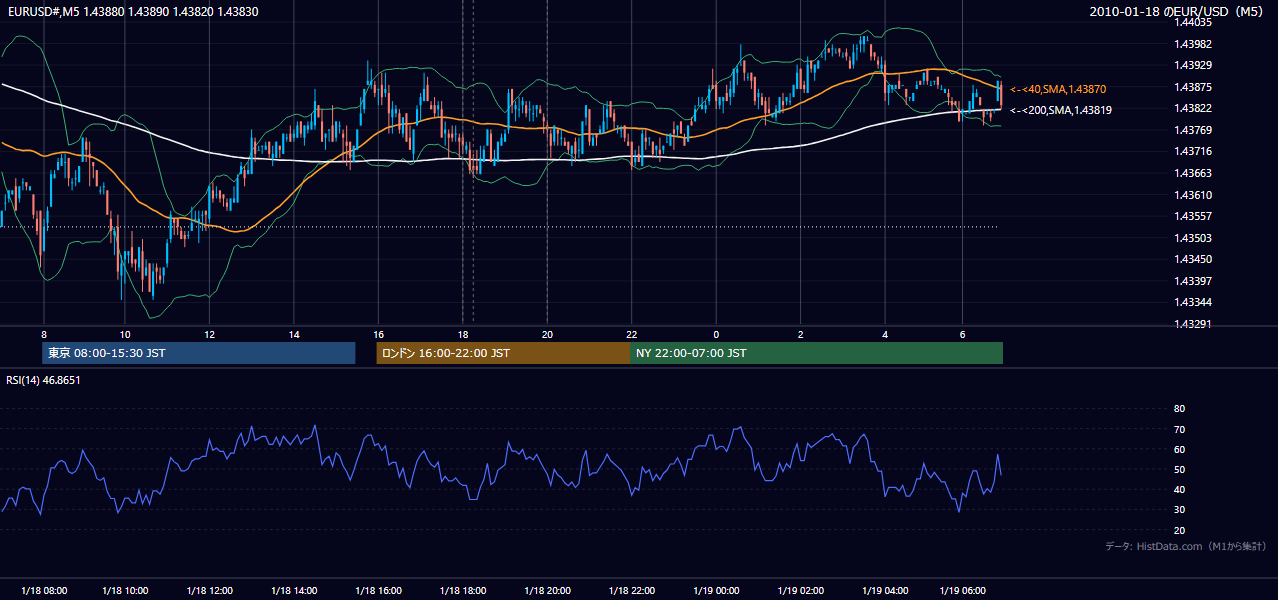Click RSI scale value 40
Viewport: 1278px width, 600px height.
[1179, 489]
